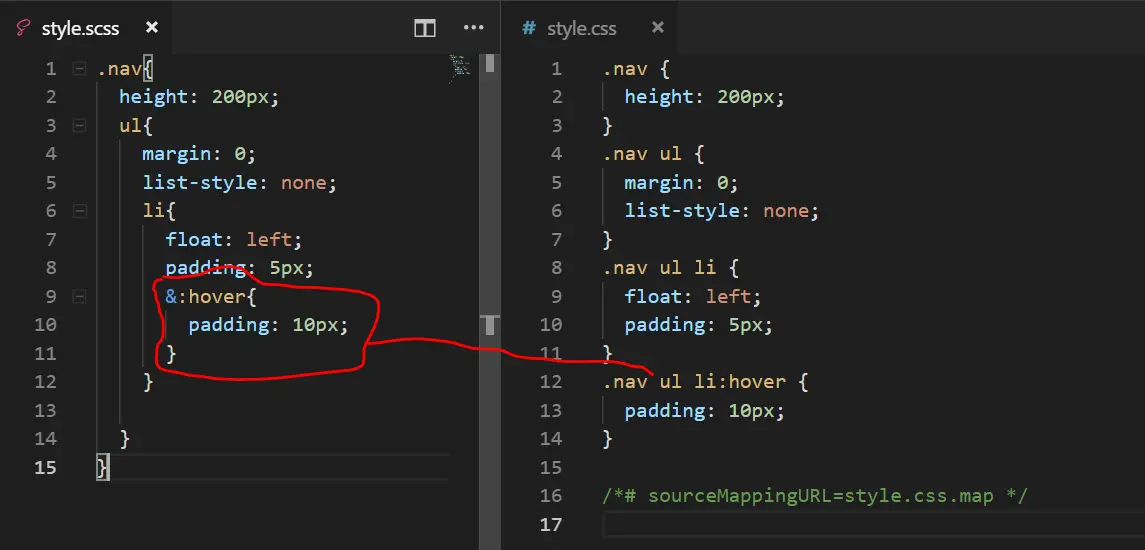Fold the li block at line 6
This screenshot has height=550, width=1145.
coord(80,212)
